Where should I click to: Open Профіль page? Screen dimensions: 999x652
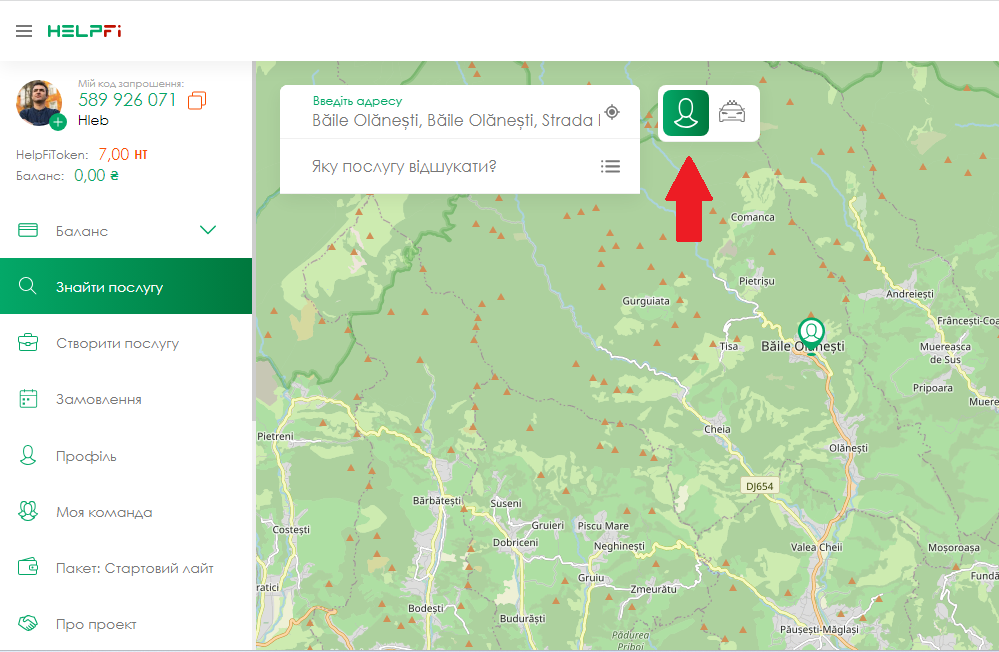click(86, 456)
